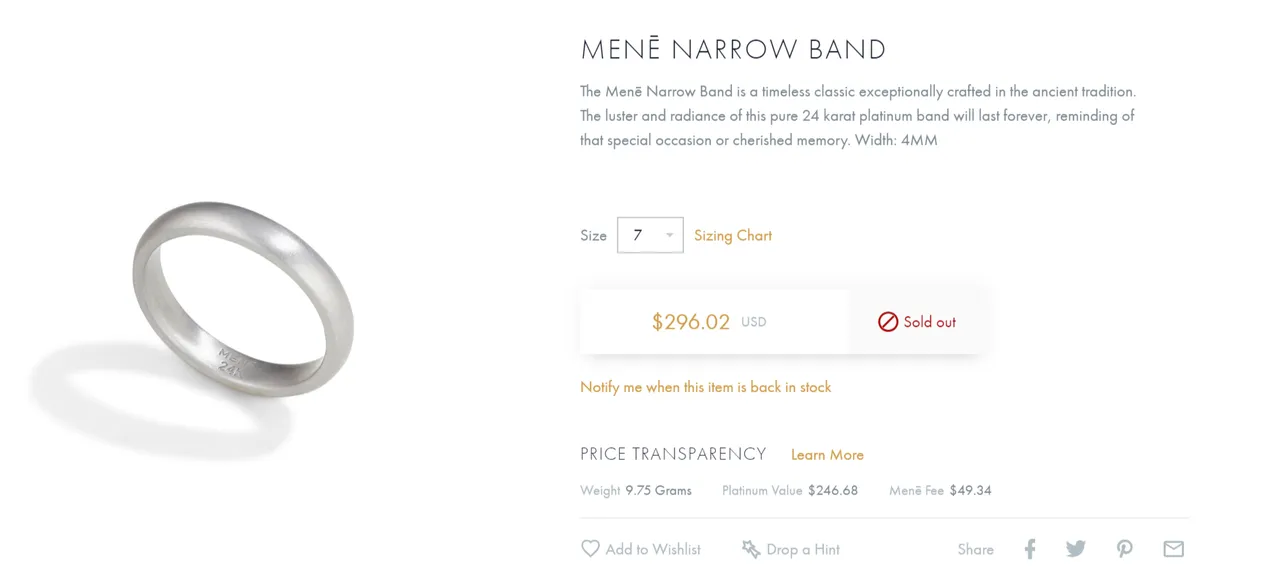The height and width of the screenshot is (571, 1280).
Task: Click the Menē Fee $49.34 text
Action: (x=940, y=490)
